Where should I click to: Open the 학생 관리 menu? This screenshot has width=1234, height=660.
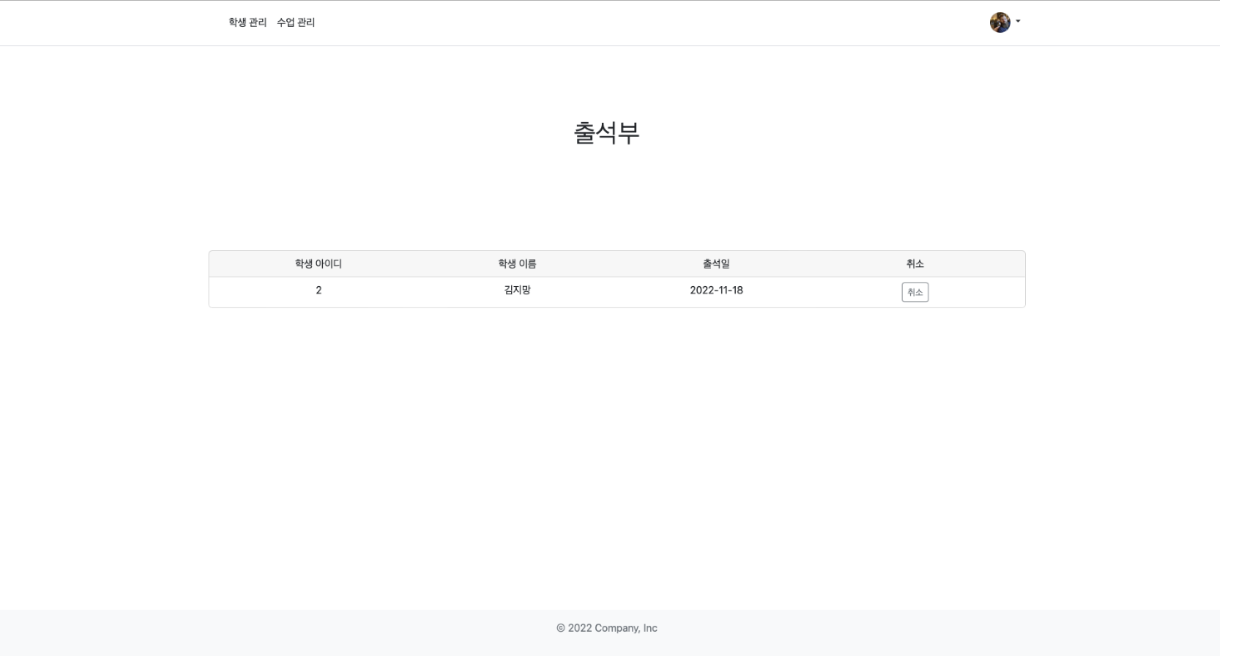point(248,23)
